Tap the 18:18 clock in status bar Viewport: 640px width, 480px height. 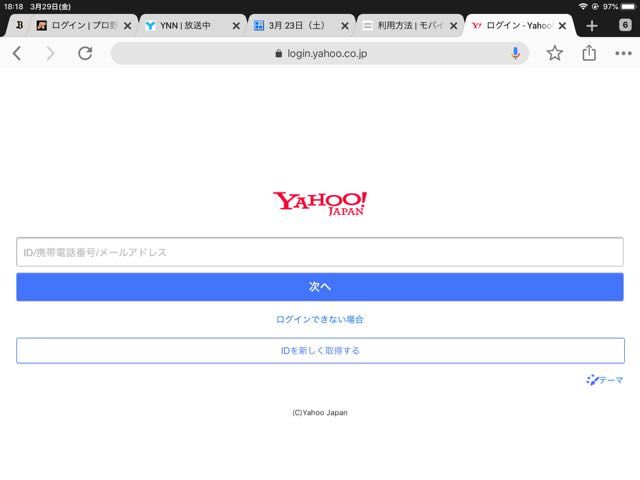coord(13,7)
